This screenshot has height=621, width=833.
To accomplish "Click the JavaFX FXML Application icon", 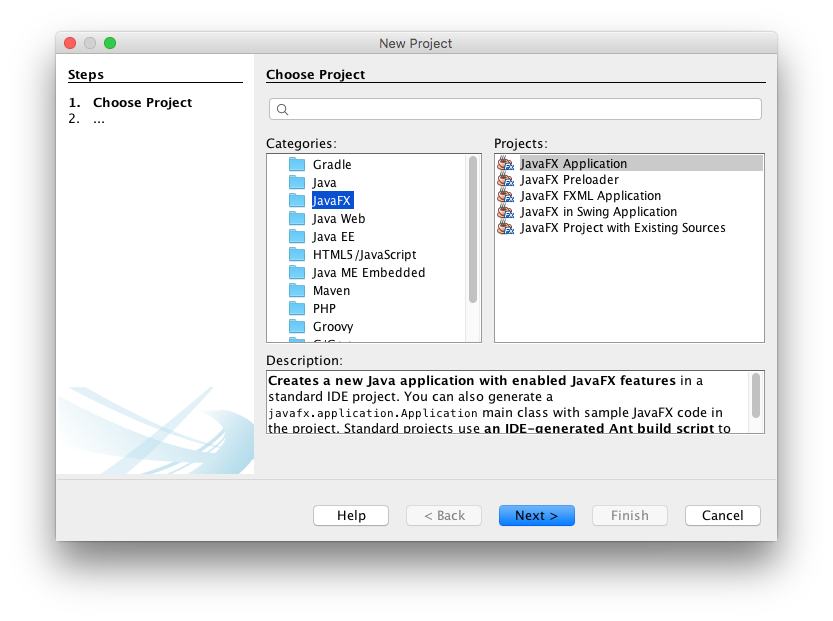I will click(x=505, y=196).
